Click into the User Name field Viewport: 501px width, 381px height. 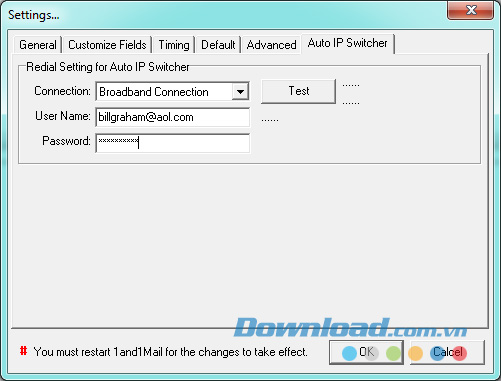tap(172, 117)
